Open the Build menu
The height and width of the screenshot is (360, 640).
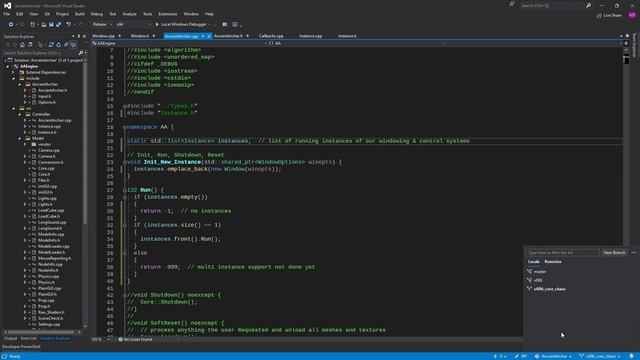point(80,14)
